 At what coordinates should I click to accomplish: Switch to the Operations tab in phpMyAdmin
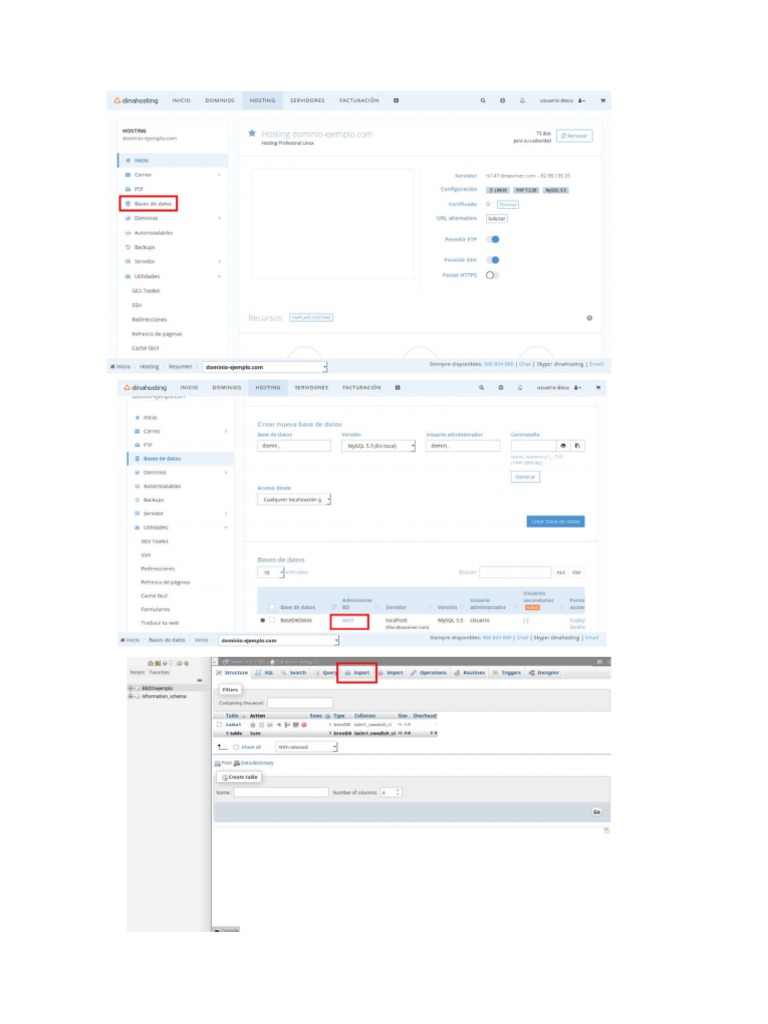[428, 673]
